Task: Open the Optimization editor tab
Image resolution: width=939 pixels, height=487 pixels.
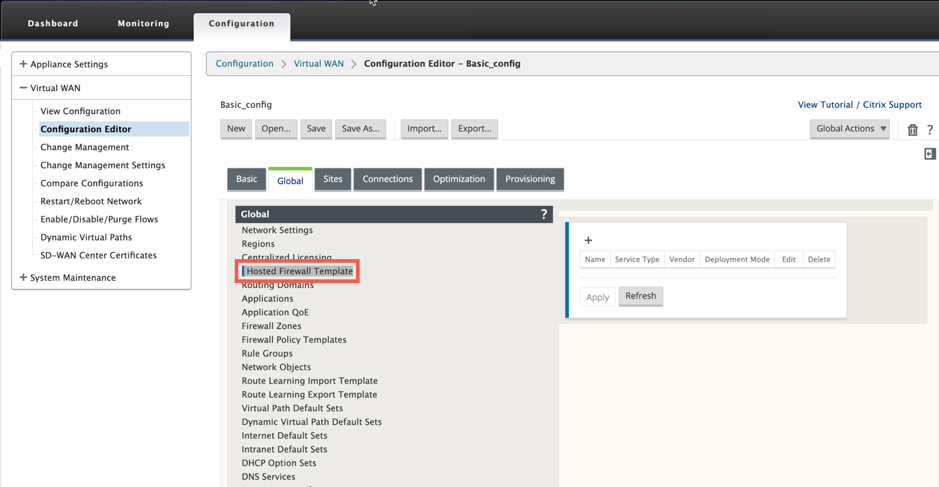Action: [459, 179]
